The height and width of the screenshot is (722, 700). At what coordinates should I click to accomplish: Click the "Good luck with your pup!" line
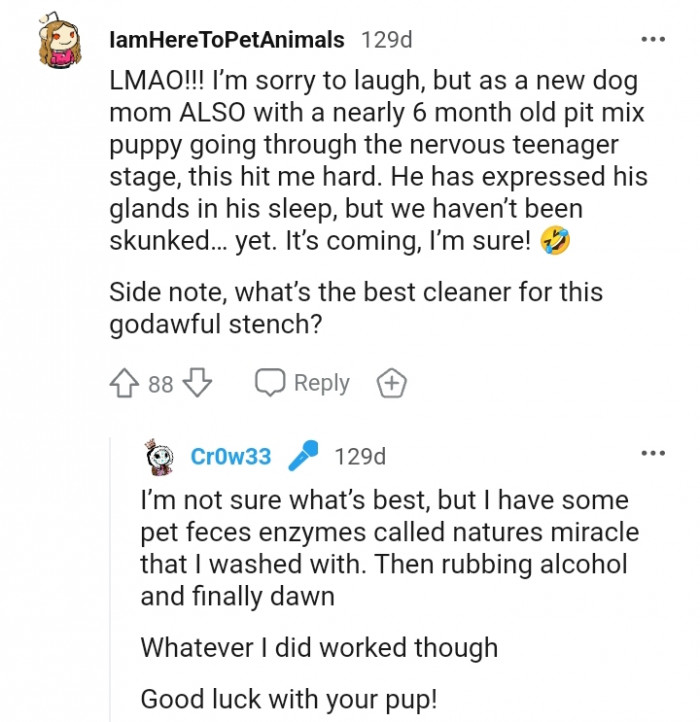[288, 698]
